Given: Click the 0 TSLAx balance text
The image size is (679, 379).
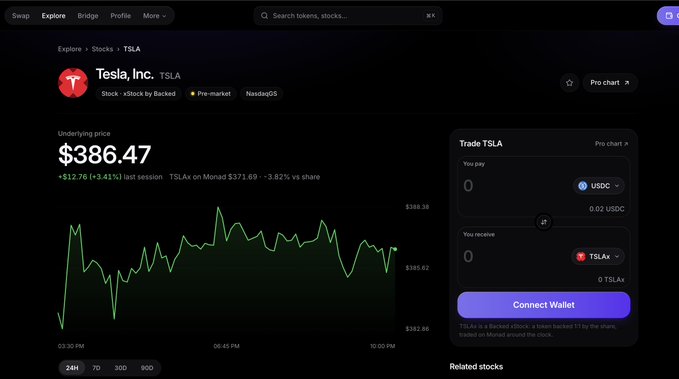Looking at the screenshot, I should (611, 280).
